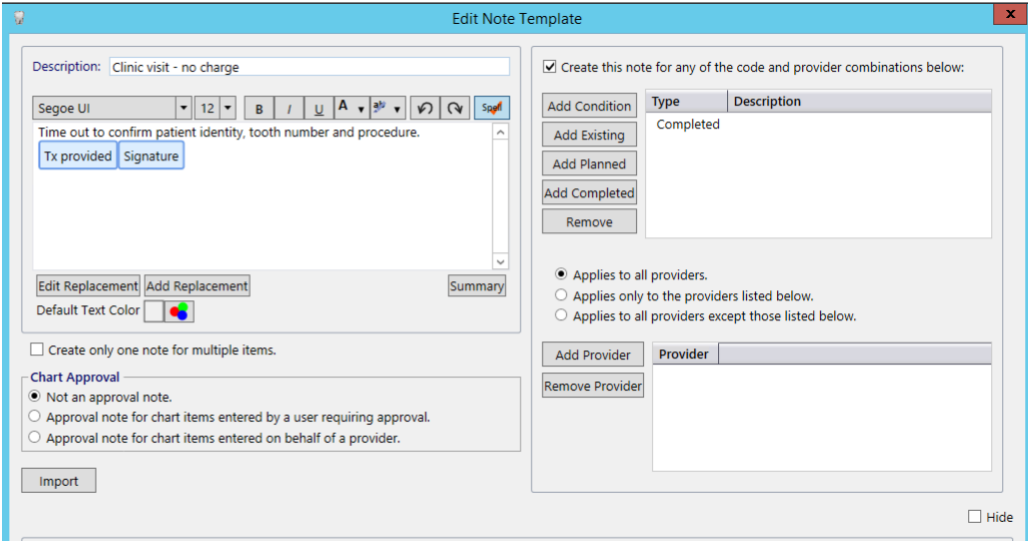Click the note text scrollbar up arrow
Viewport: 1032px width, 542px height.
pyautogui.click(x=500, y=132)
